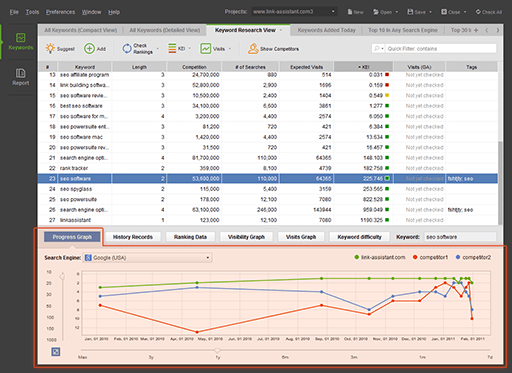512x373 pixels.
Task: Open the Report module in sidebar
Action: tap(20, 77)
